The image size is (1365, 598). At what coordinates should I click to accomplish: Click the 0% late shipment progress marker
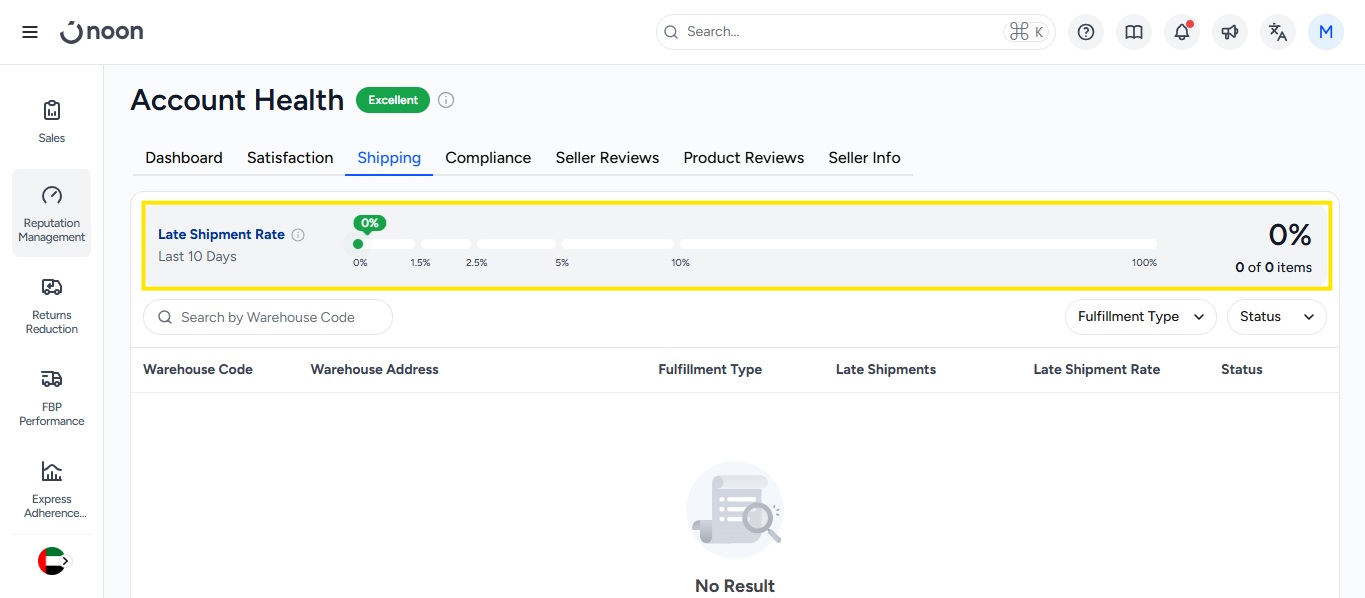(358, 244)
